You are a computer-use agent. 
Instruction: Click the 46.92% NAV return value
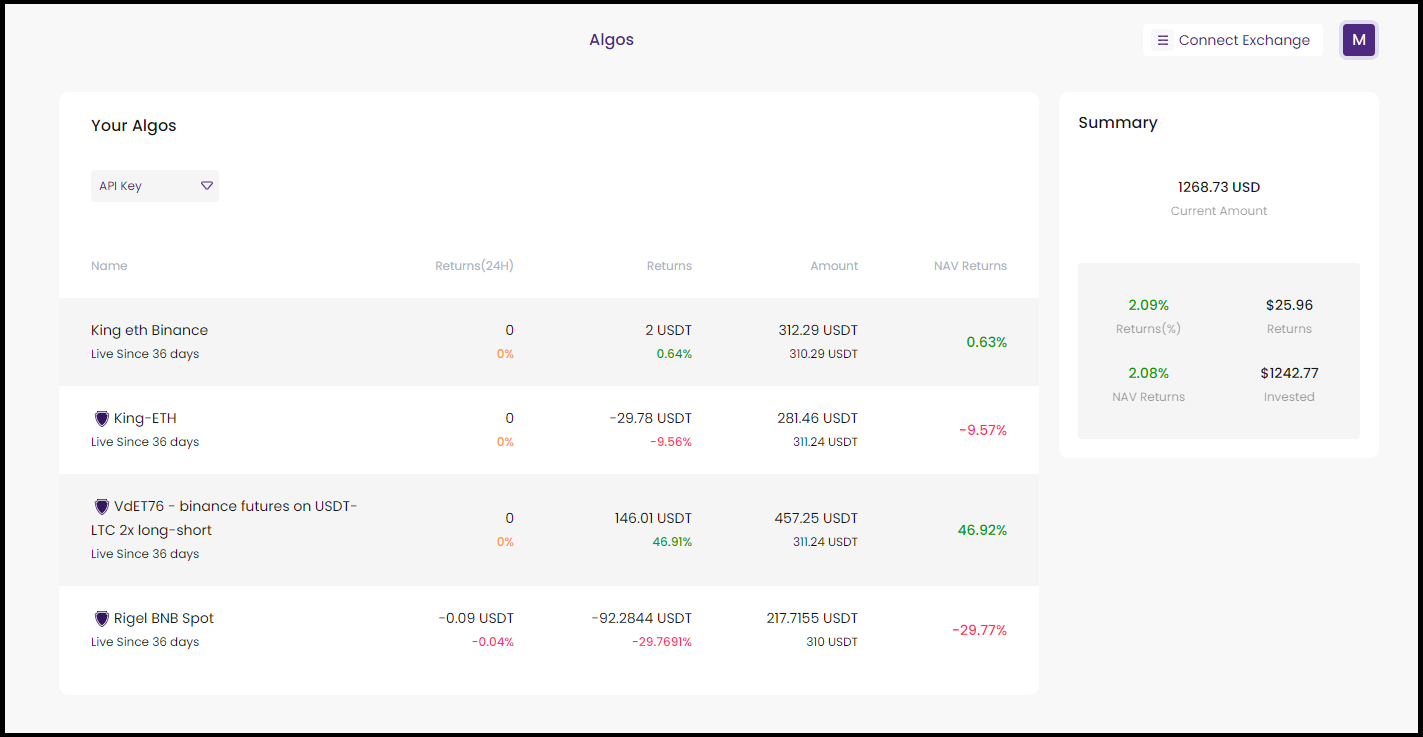(982, 530)
